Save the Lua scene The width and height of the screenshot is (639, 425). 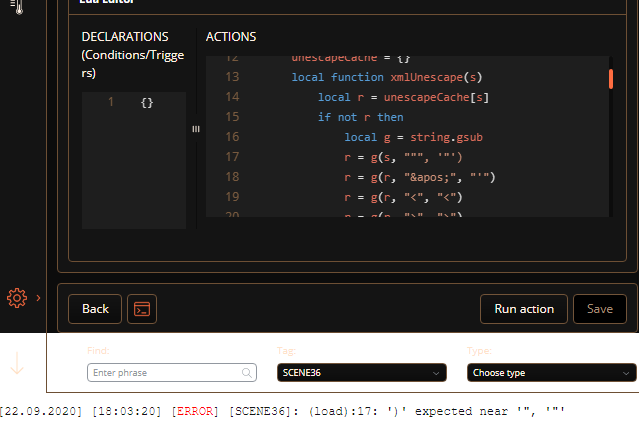pos(599,309)
